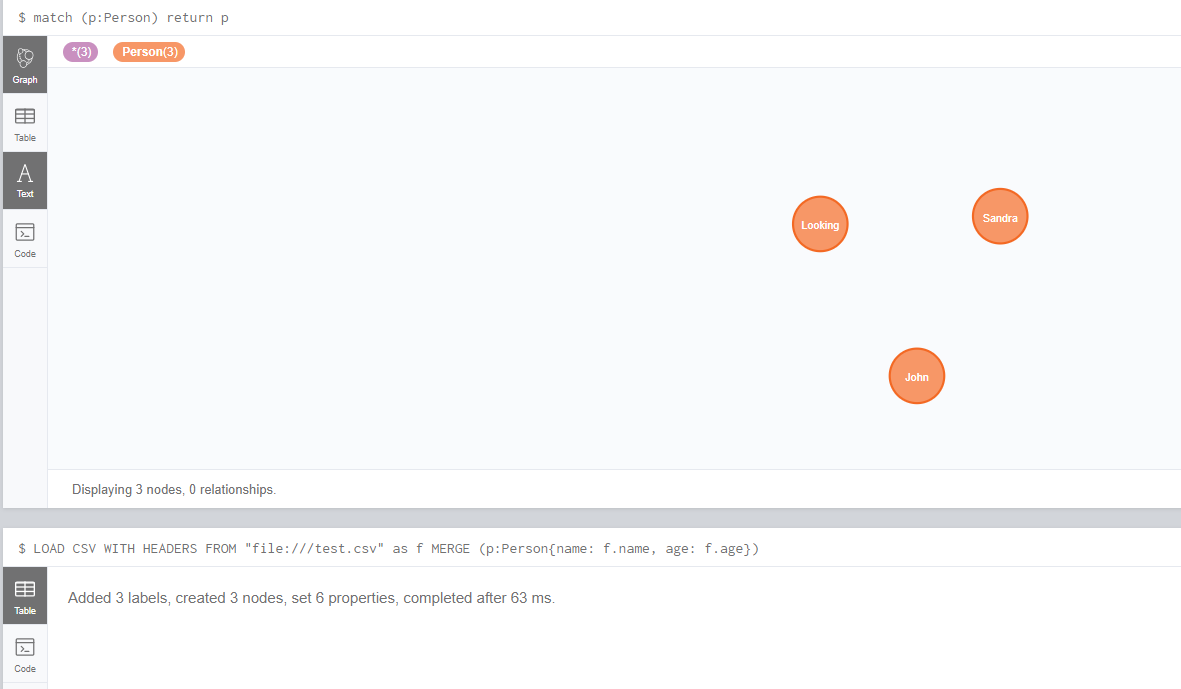The height and width of the screenshot is (689, 1181).
Task: Select the Looking node in the graph
Action: tap(819, 224)
